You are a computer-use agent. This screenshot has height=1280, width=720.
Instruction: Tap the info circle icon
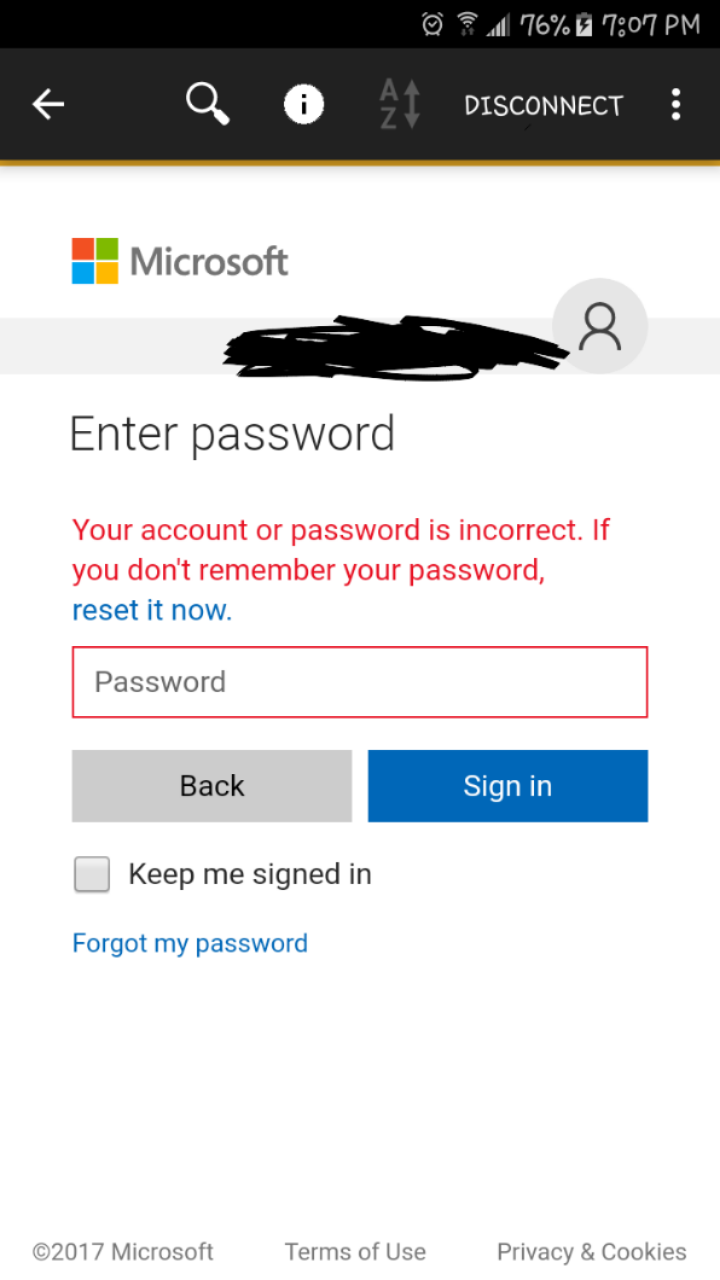[x=304, y=104]
